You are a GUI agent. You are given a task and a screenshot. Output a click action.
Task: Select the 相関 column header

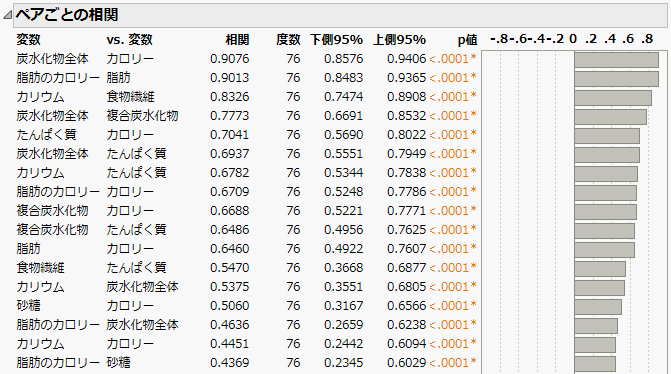[237, 39]
